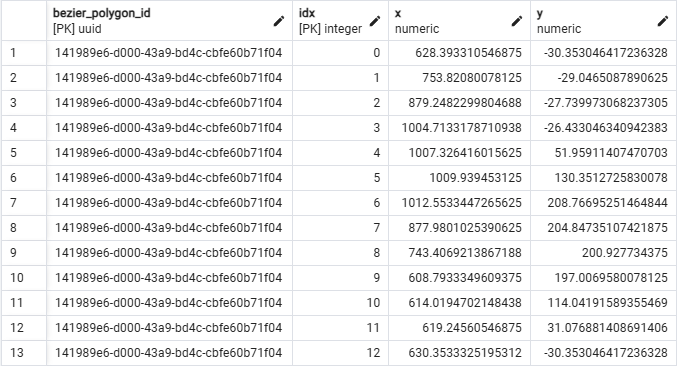Click y cell -29.0465087890625
This screenshot has width=677, height=366.
coord(604,78)
